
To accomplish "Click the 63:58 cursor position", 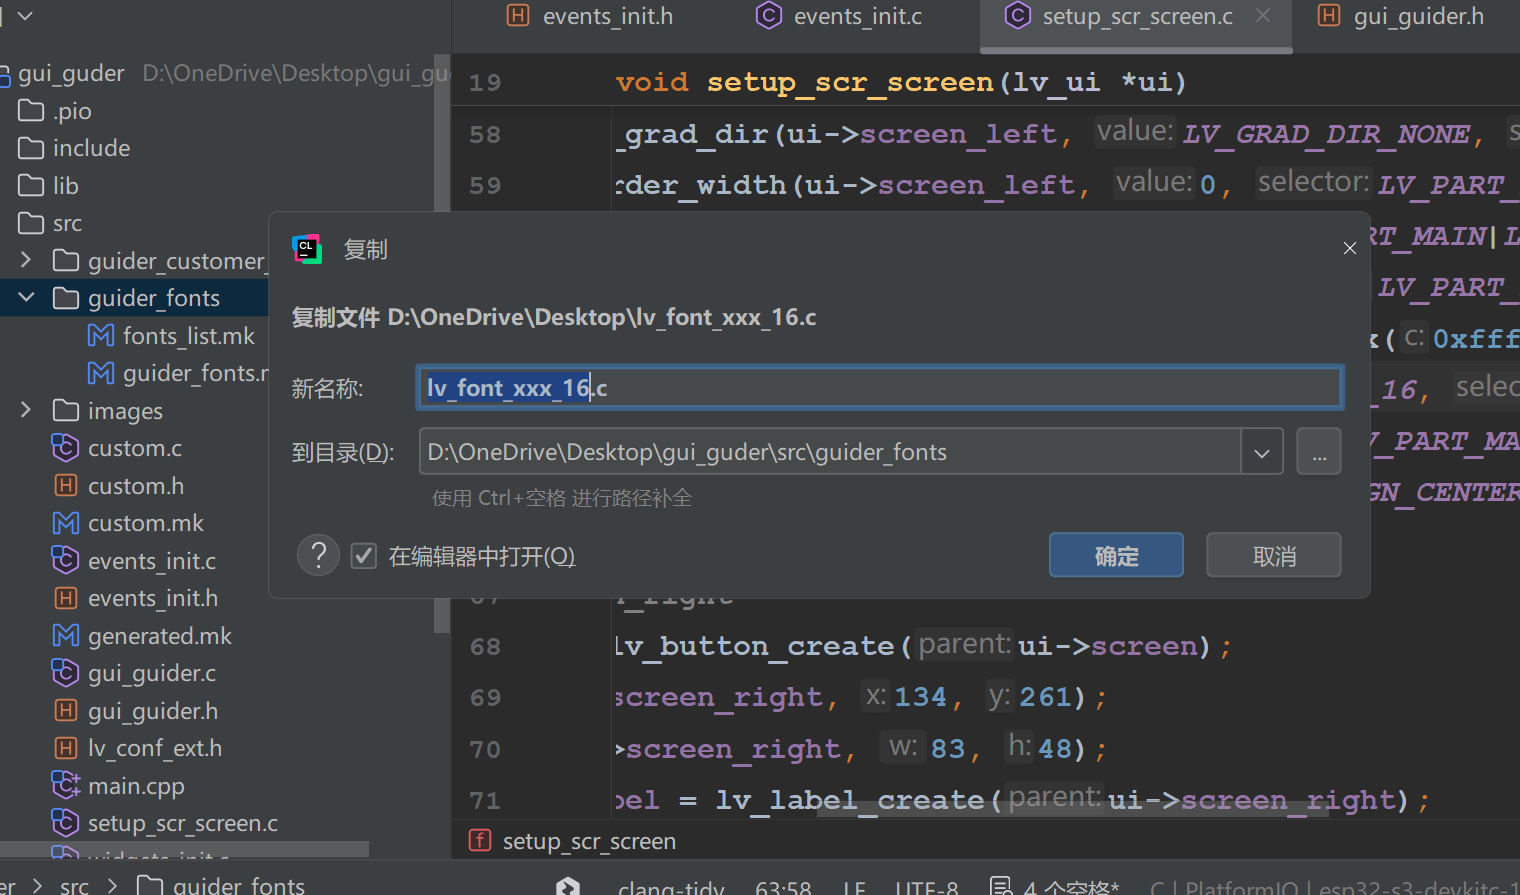I will 783,886.
